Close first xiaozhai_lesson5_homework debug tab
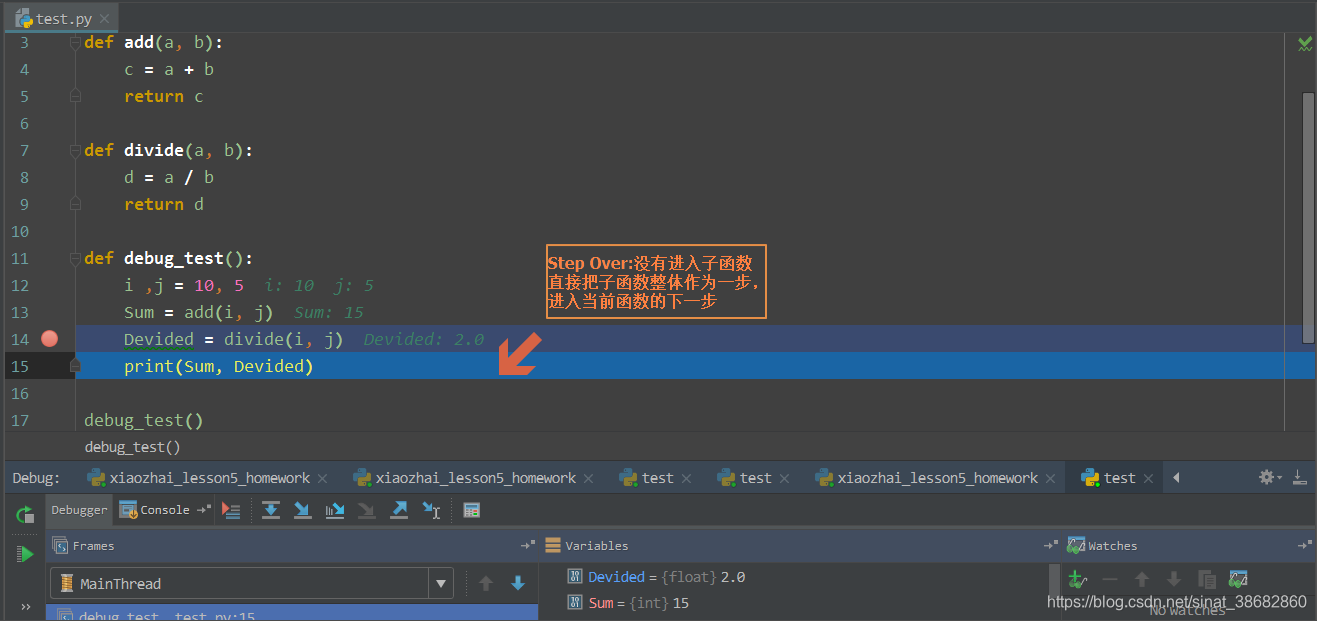Image resolution: width=1317 pixels, height=621 pixels. 323,479
